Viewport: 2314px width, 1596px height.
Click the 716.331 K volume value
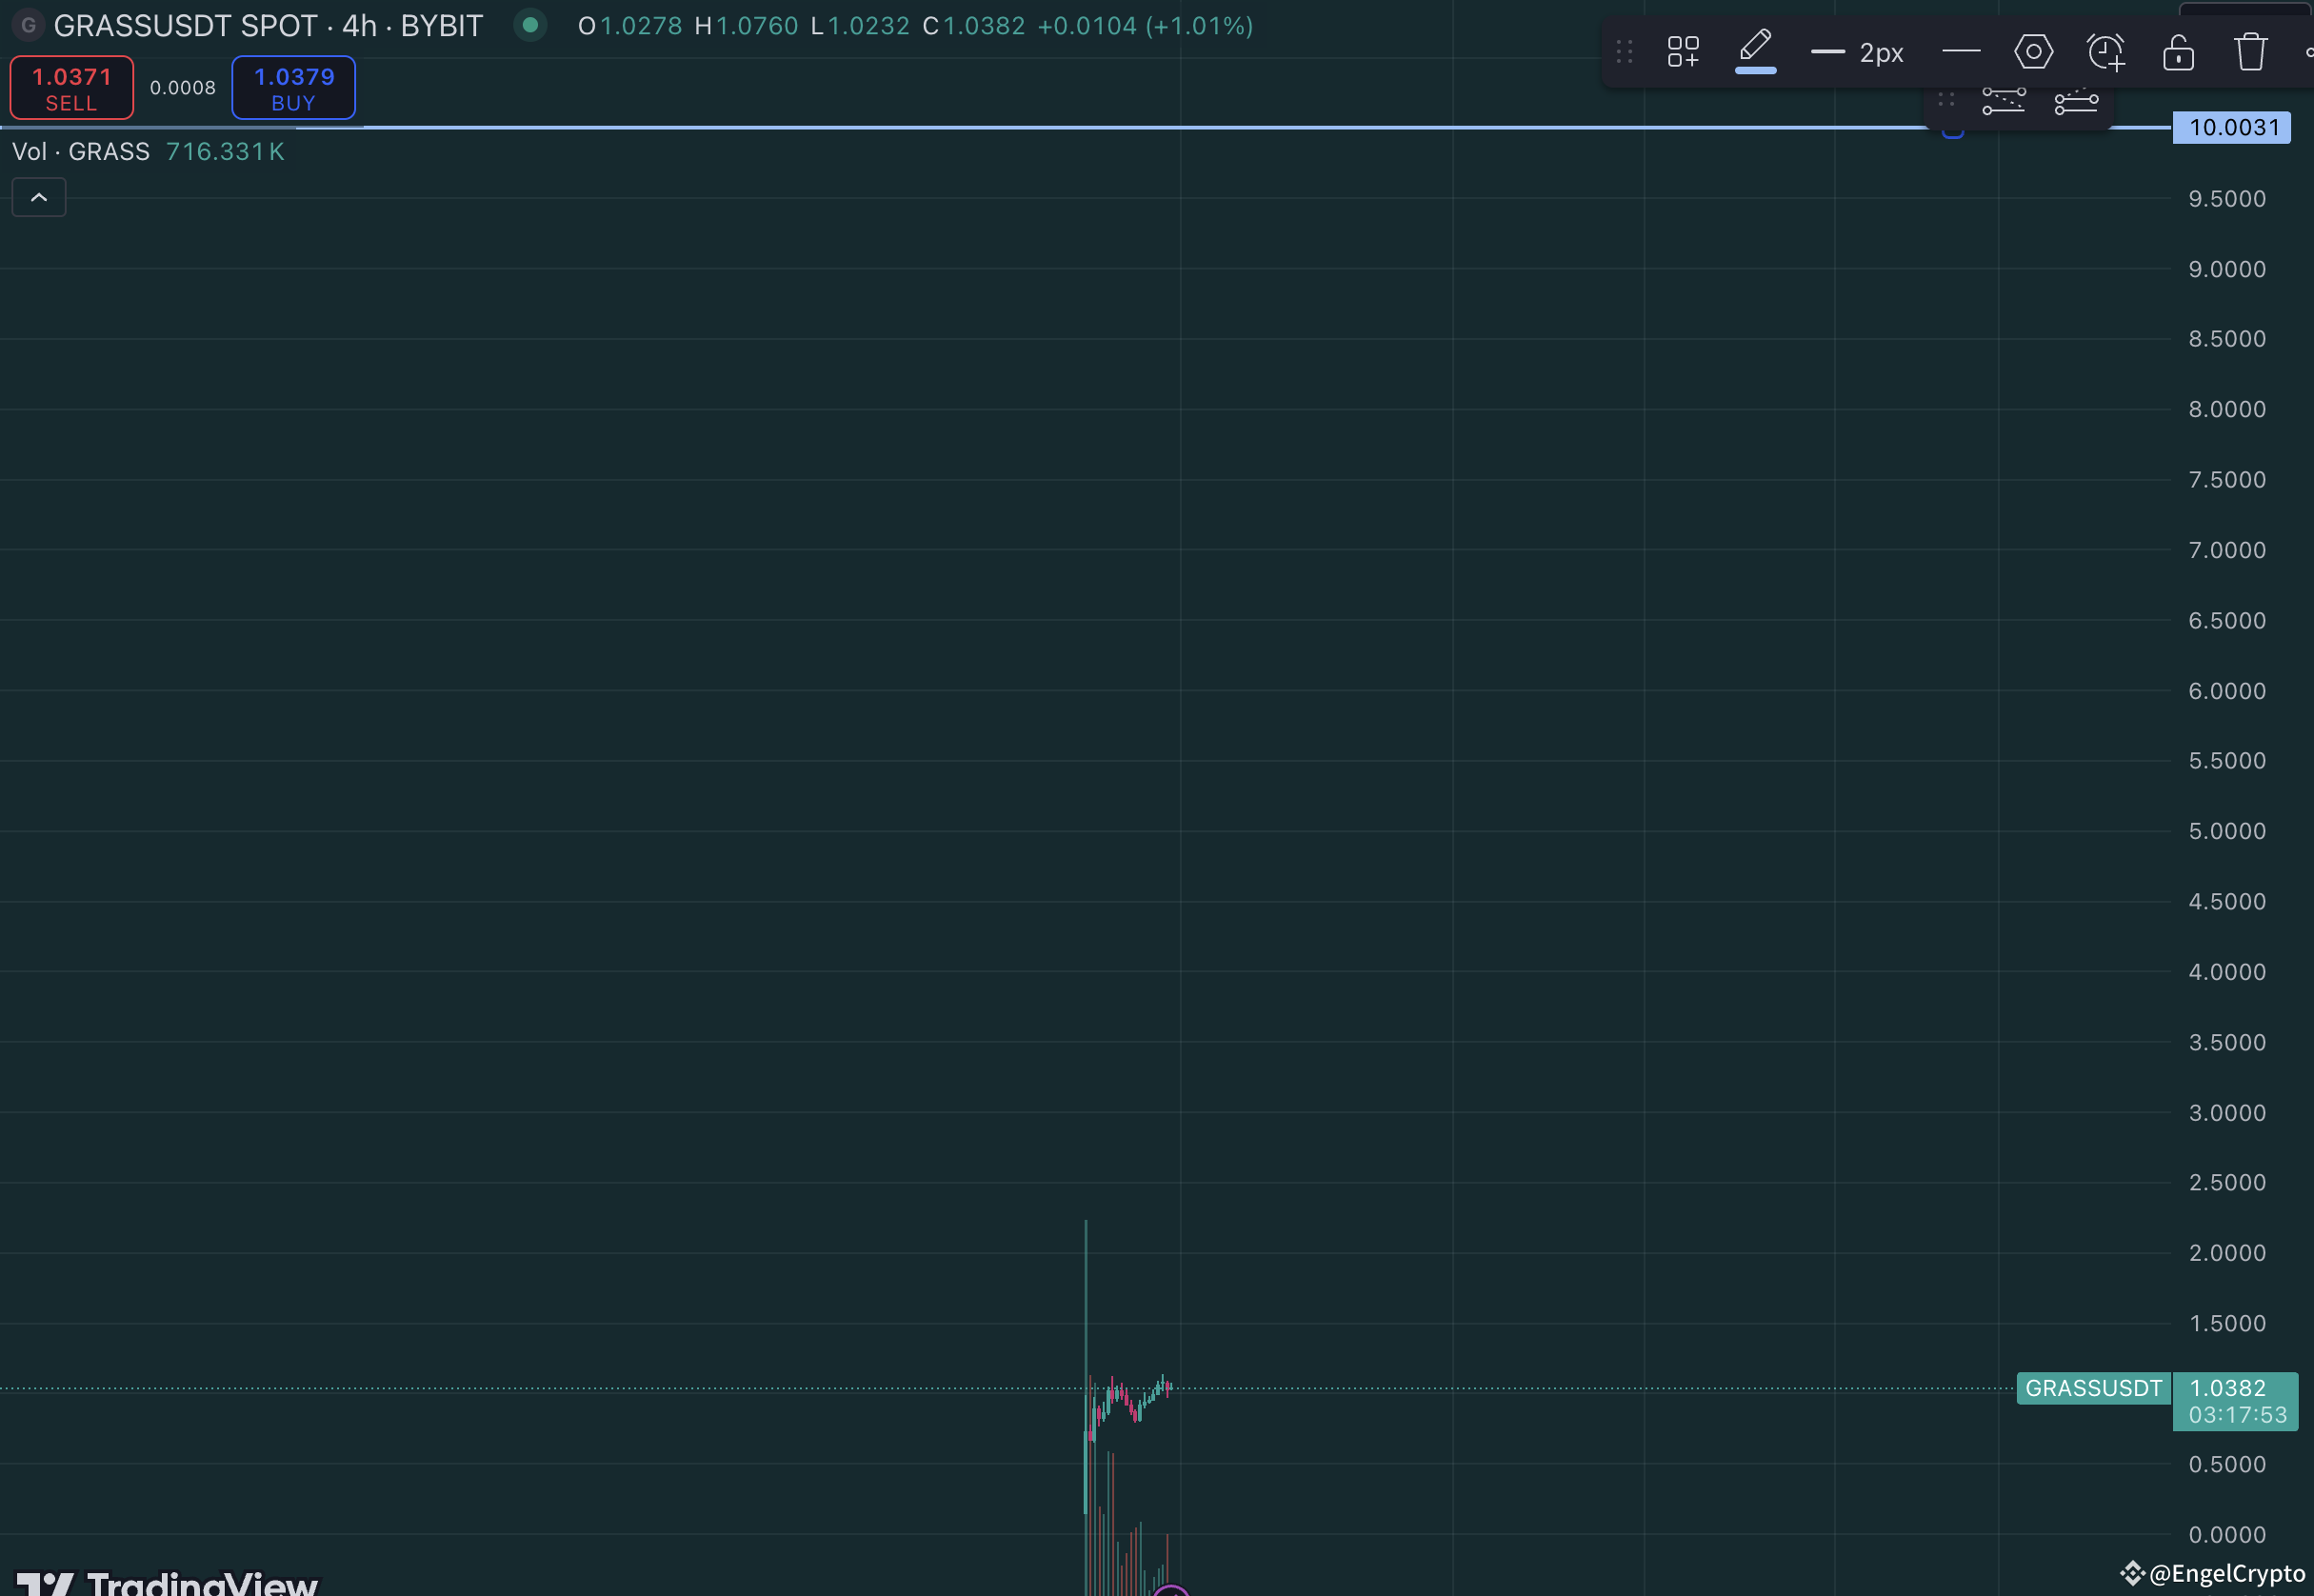pyautogui.click(x=225, y=152)
